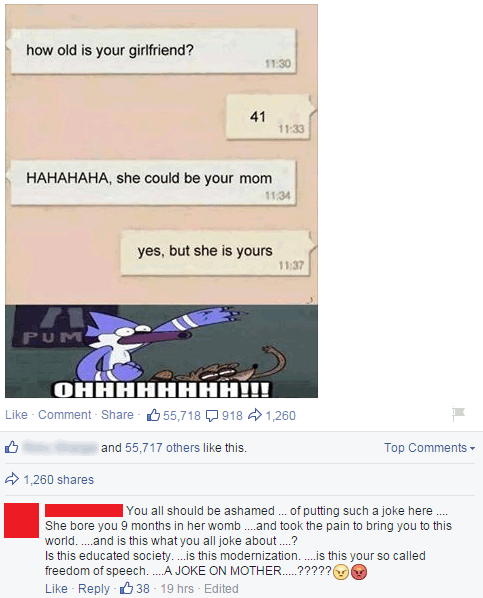This screenshot has width=483, height=598.
Task: Open the Edited history link
Action: point(221,588)
